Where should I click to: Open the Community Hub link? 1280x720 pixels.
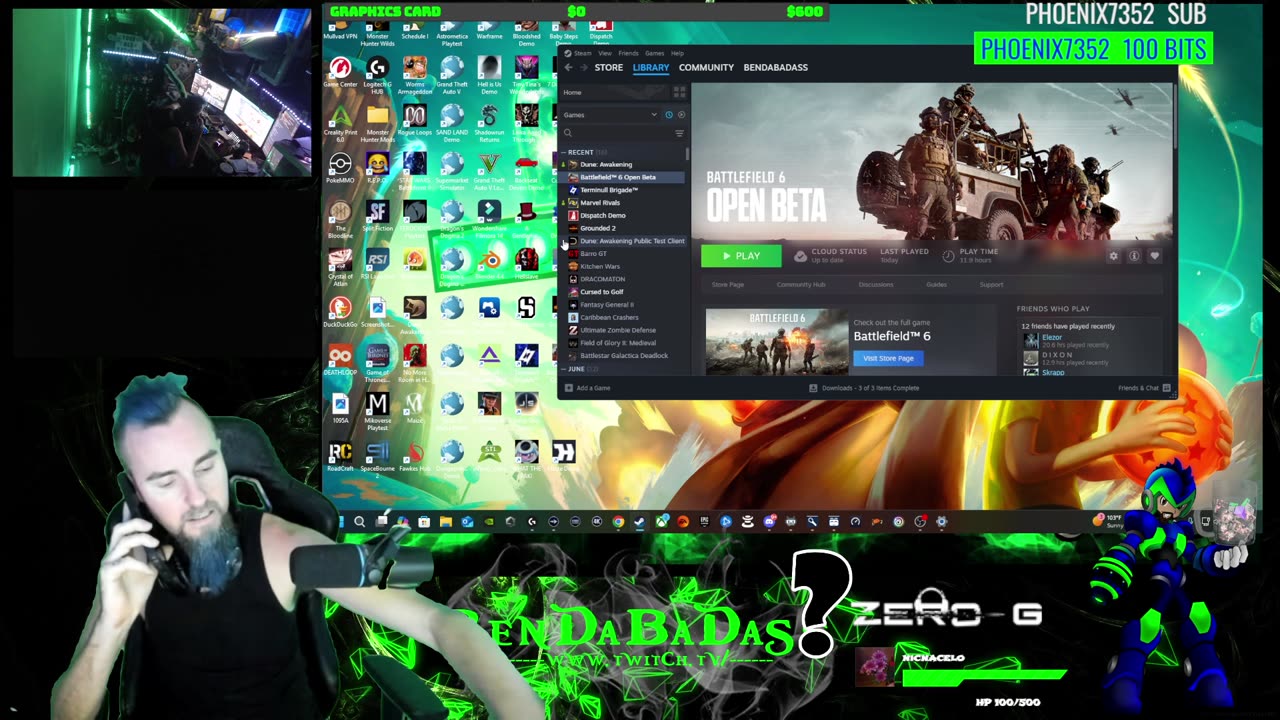click(x=801, y=285)
